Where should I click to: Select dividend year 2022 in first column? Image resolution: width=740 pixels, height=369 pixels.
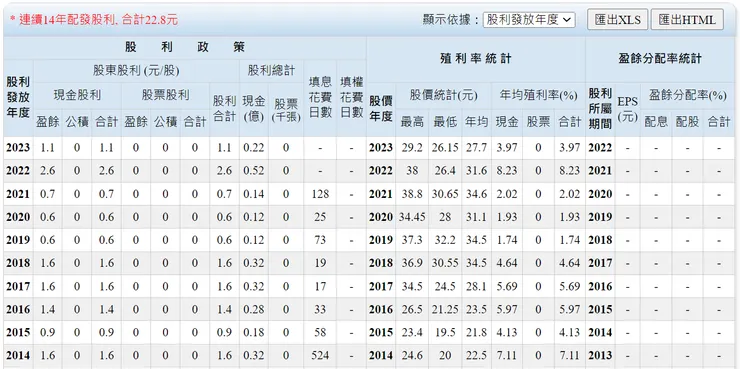coord(18,171)
